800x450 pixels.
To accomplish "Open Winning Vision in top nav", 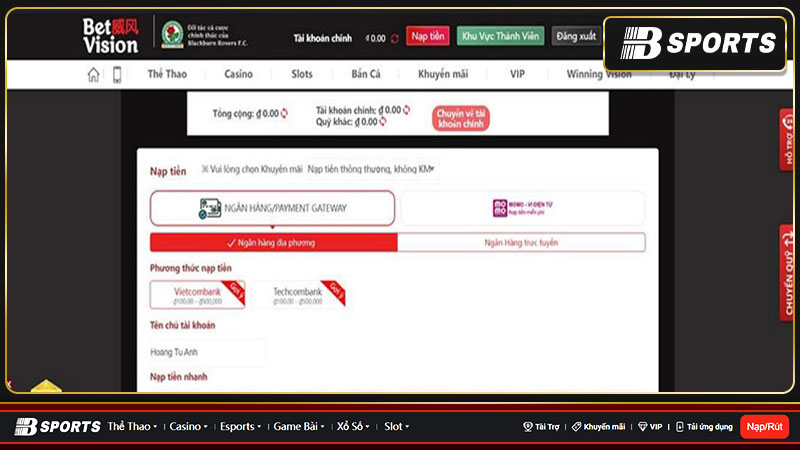I will 599,74.
